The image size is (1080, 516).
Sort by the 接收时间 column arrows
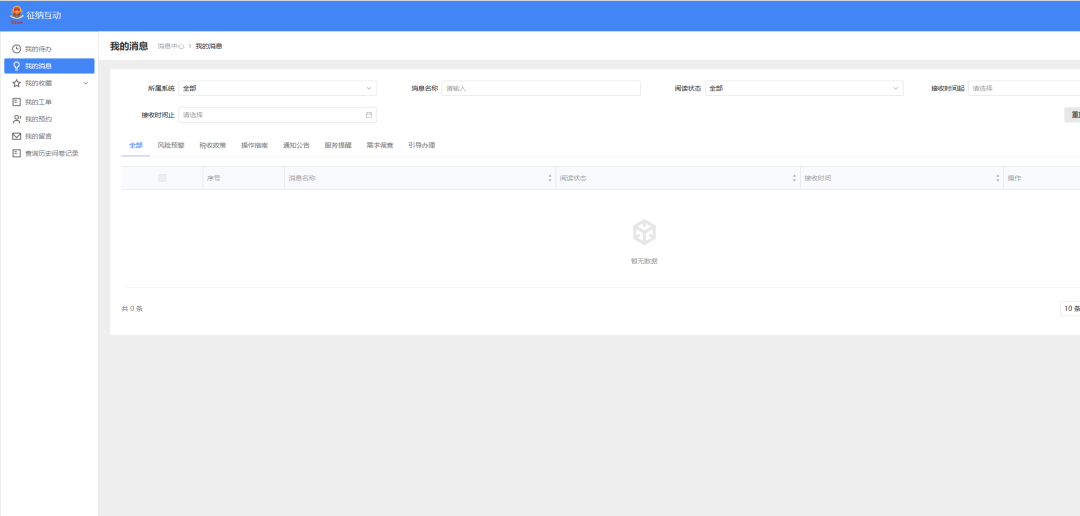coord(997,178)
